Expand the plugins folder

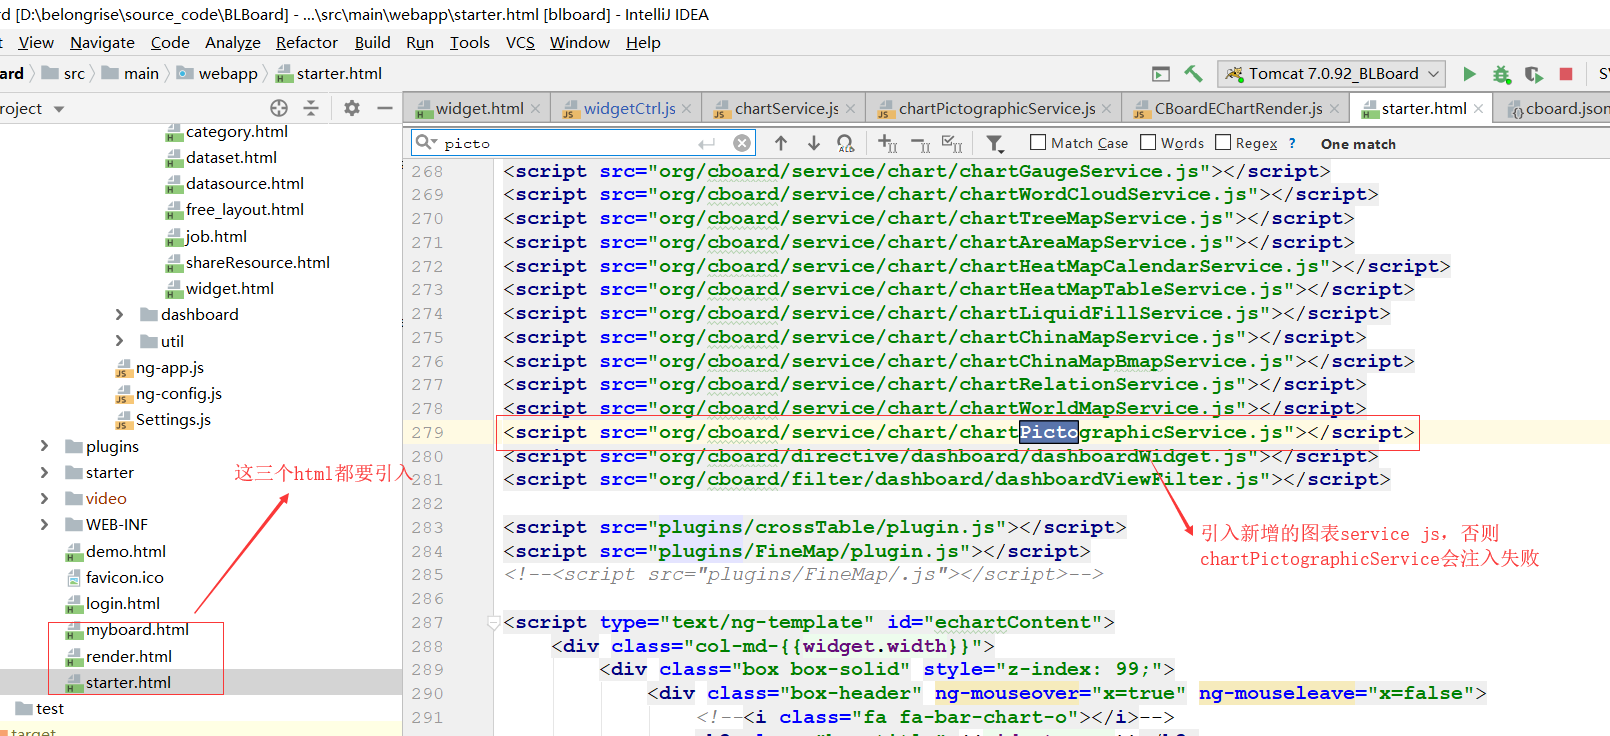click(x=44, y=446)
